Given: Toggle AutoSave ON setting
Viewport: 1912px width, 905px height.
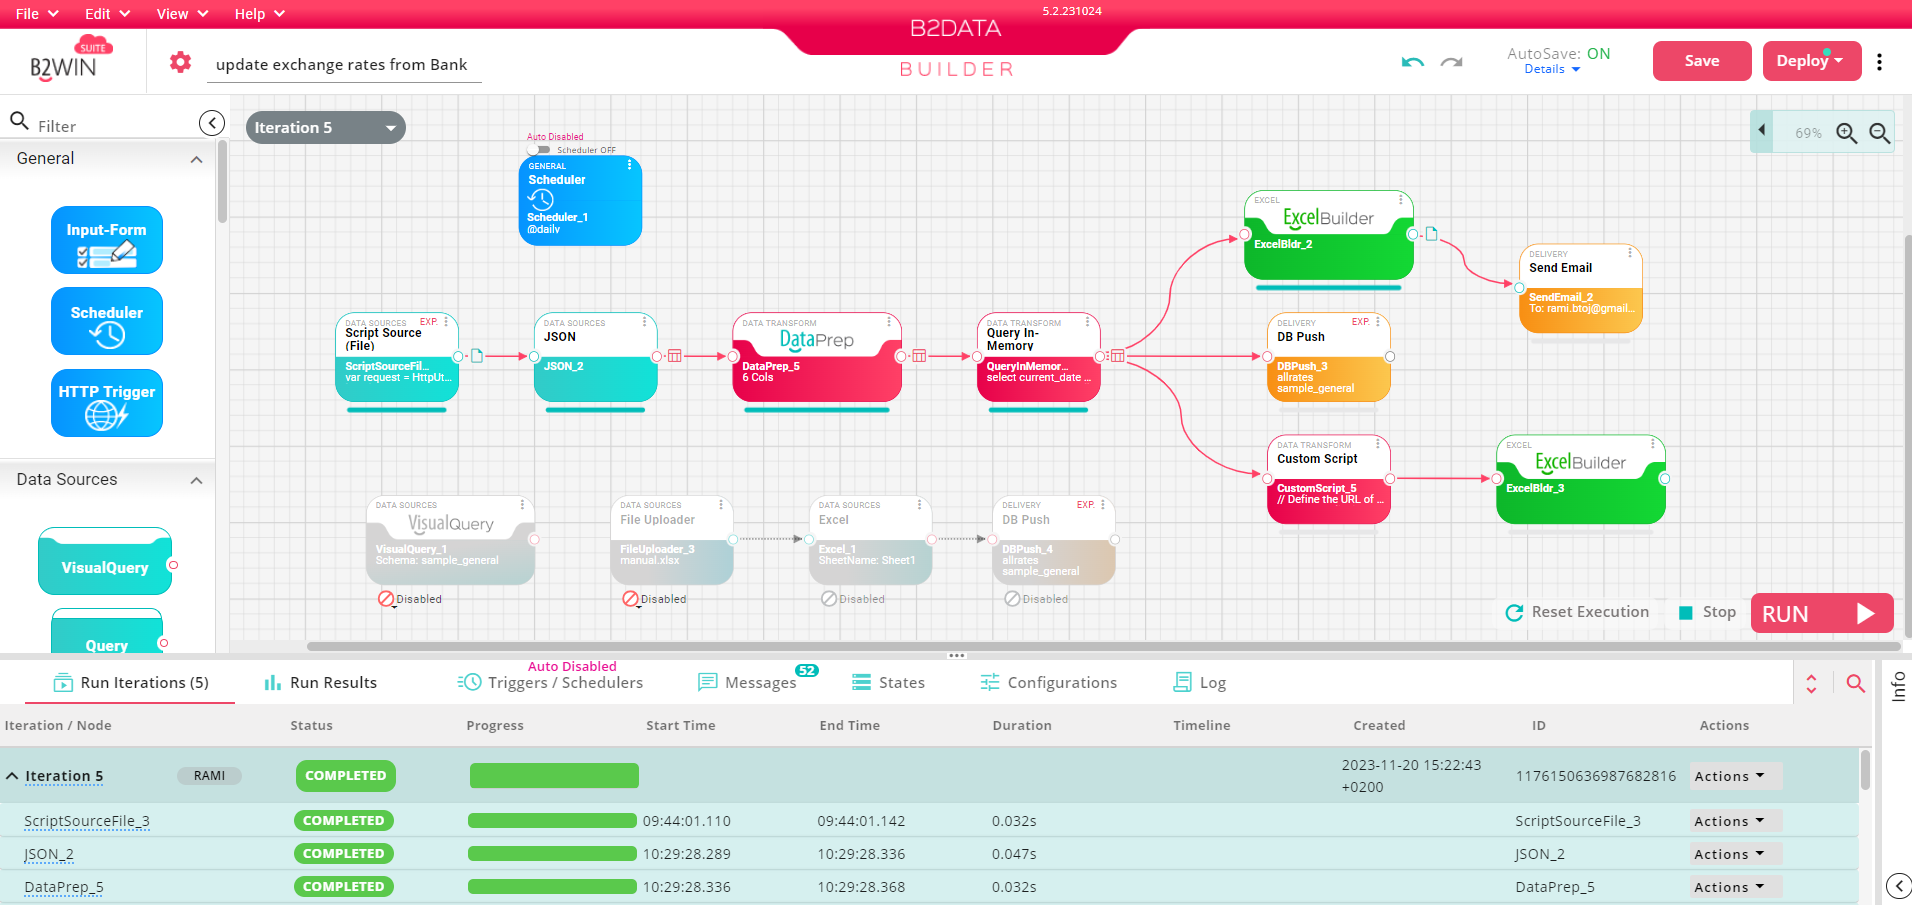Looking at the screenshot, I should [1558, 54].
